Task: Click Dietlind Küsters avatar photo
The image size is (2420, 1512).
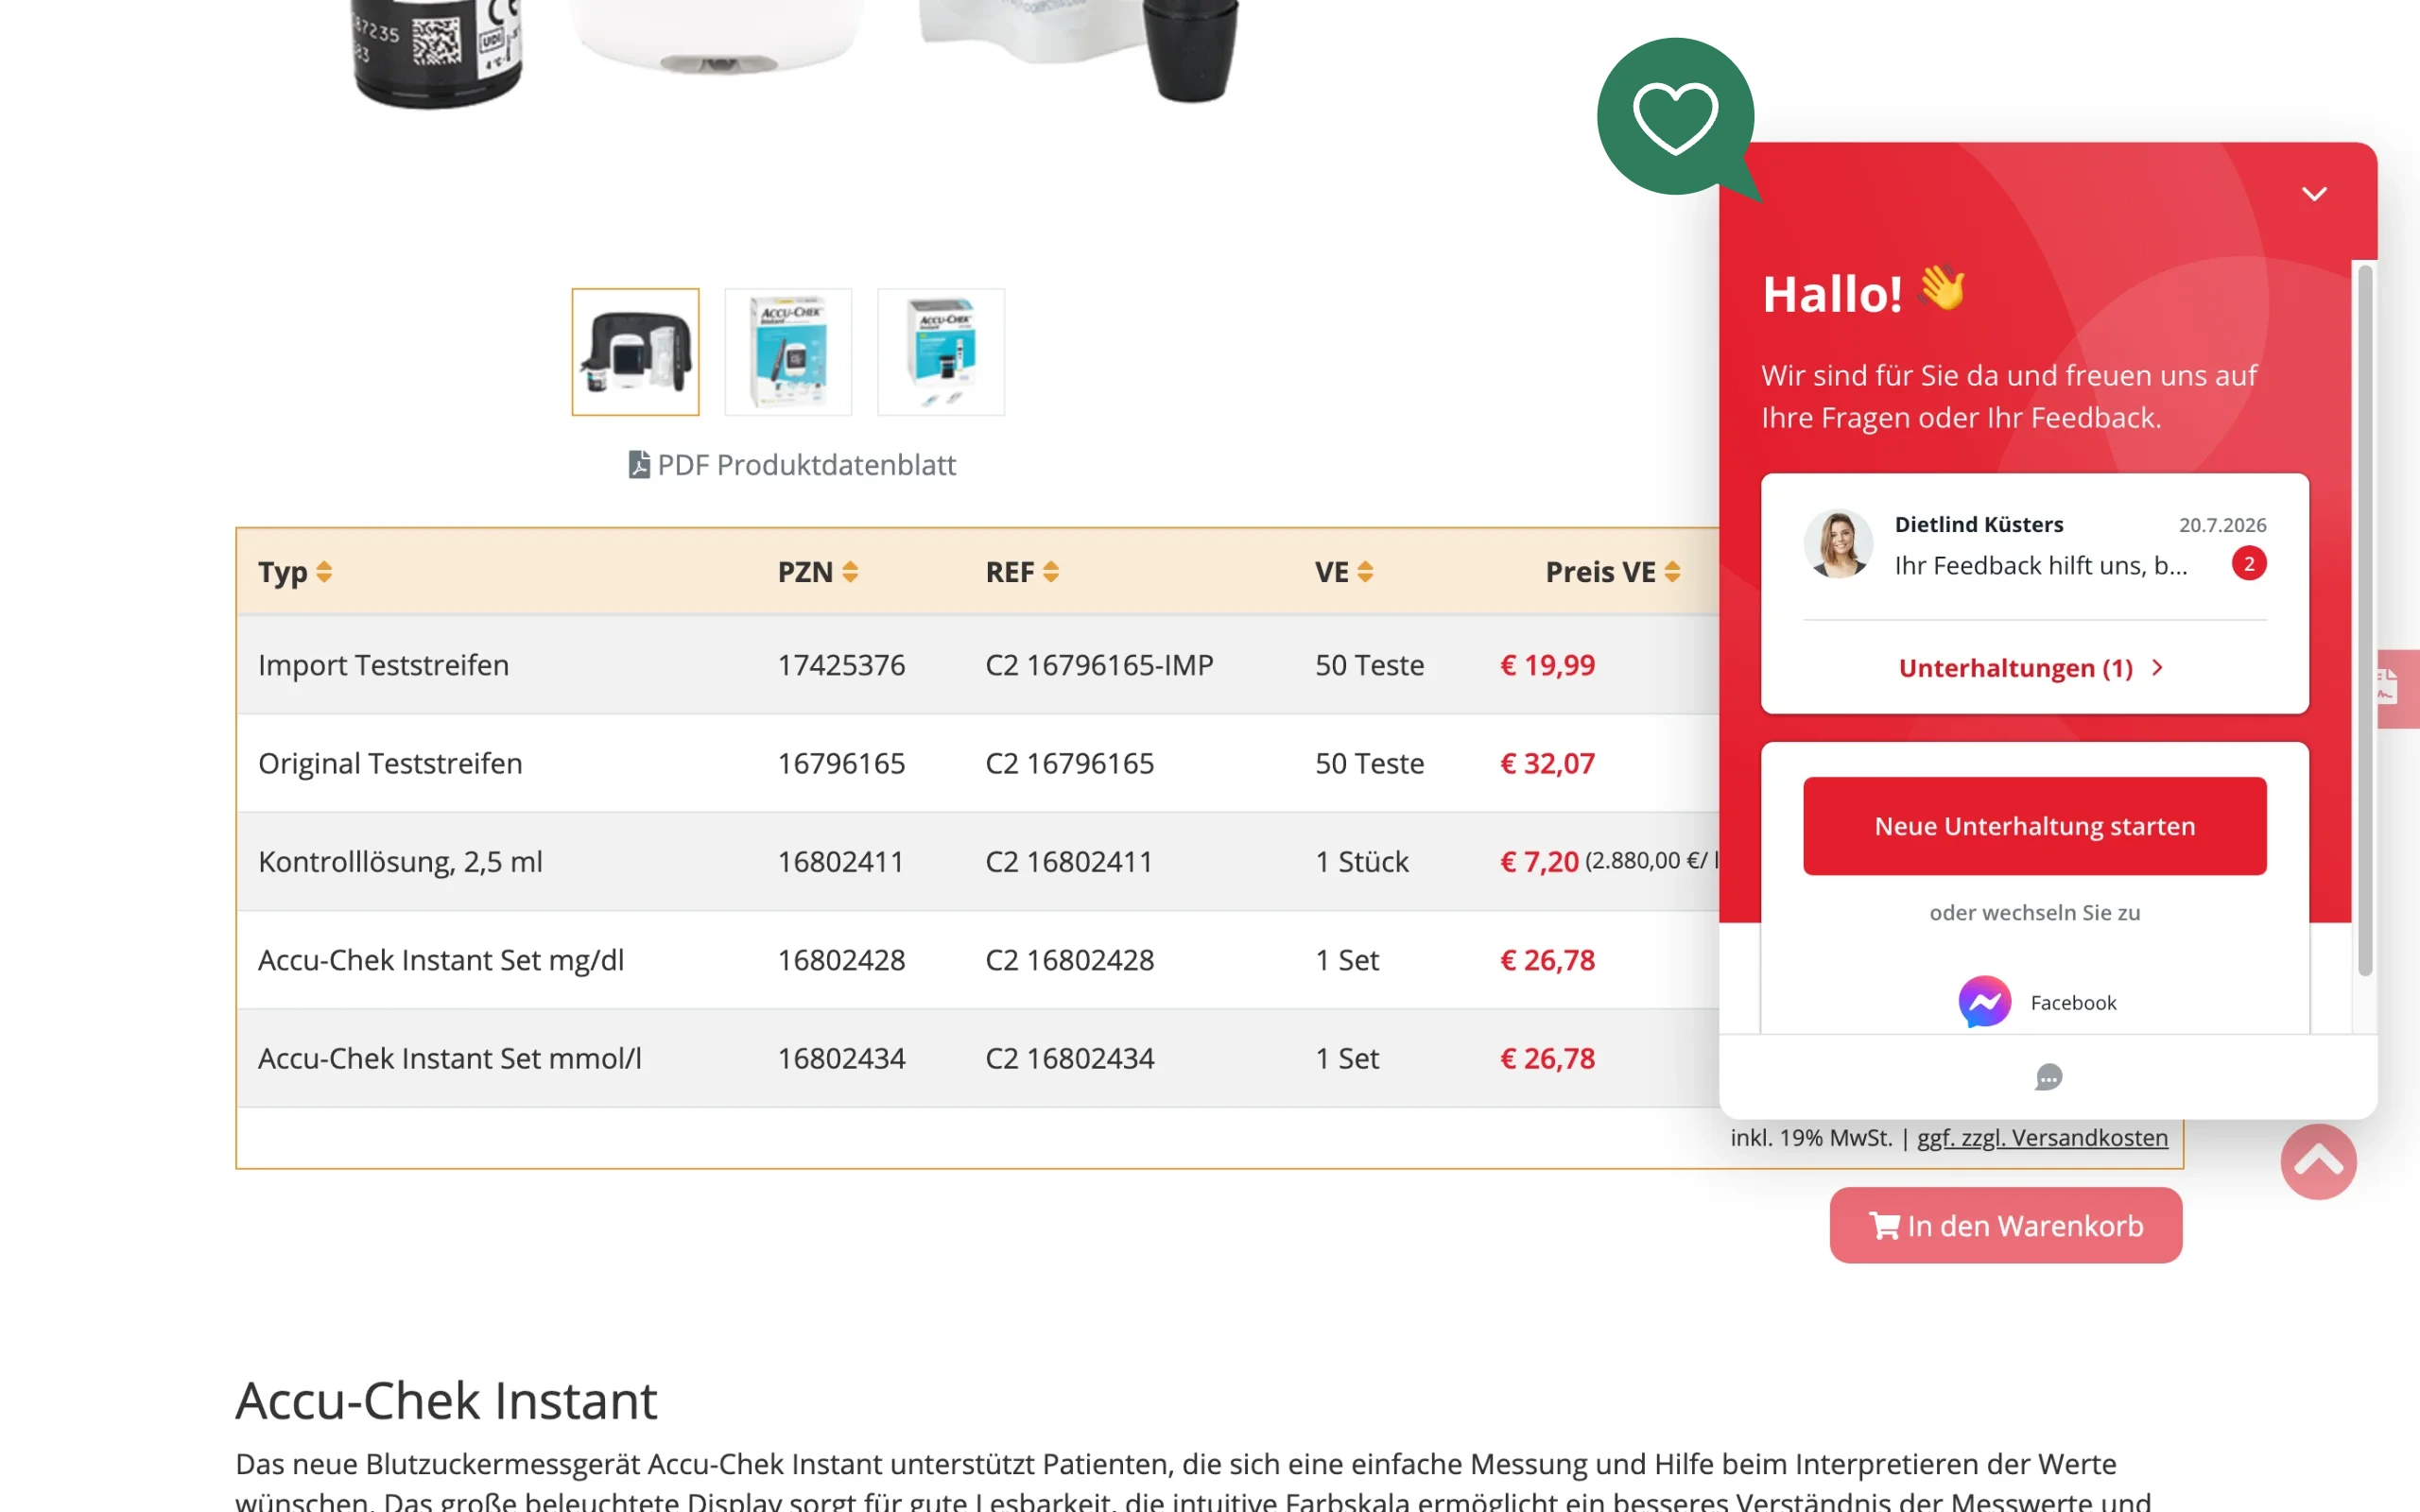Action: [1838, 544]
